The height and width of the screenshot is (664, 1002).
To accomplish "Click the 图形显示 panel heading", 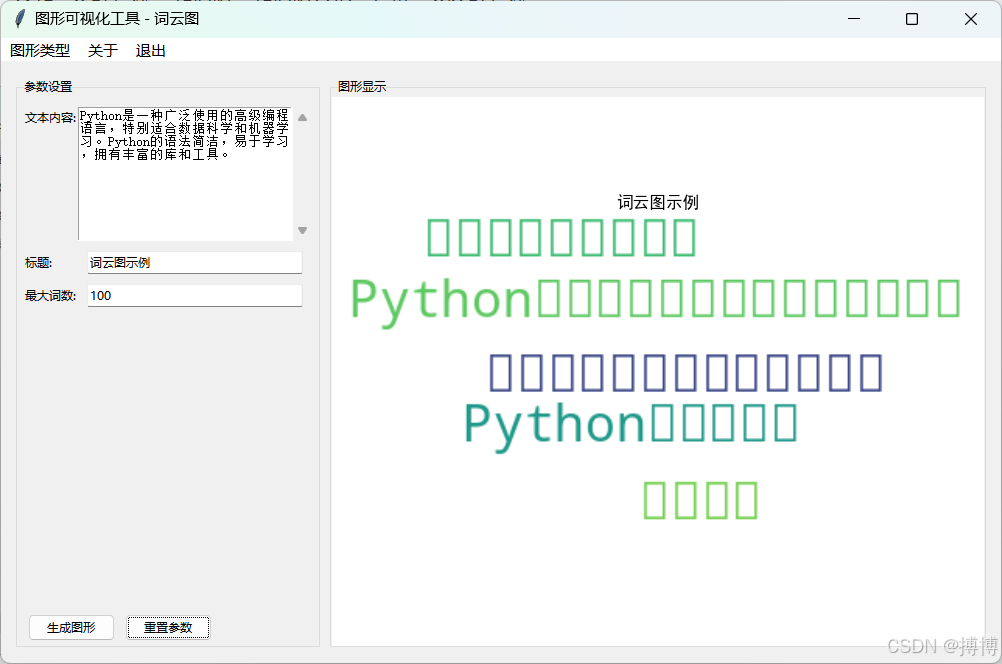I will [362, 86].
